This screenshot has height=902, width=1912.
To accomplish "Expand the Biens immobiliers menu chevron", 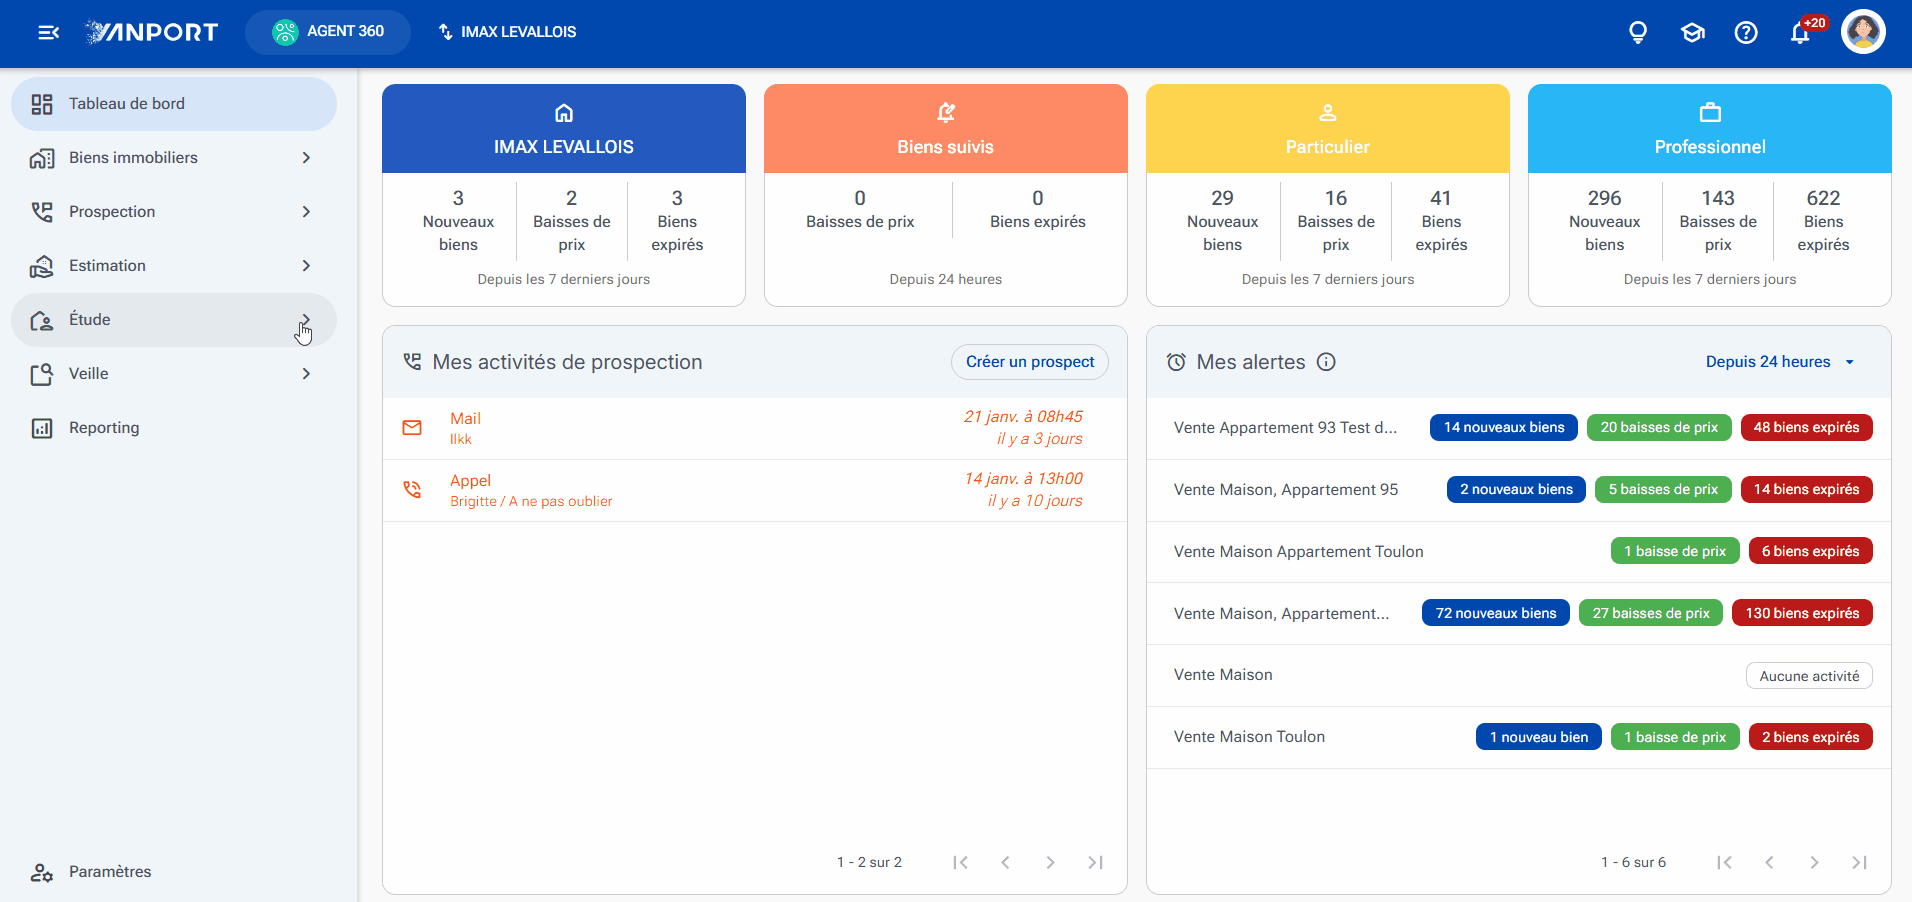I will [x=306, y=158].
